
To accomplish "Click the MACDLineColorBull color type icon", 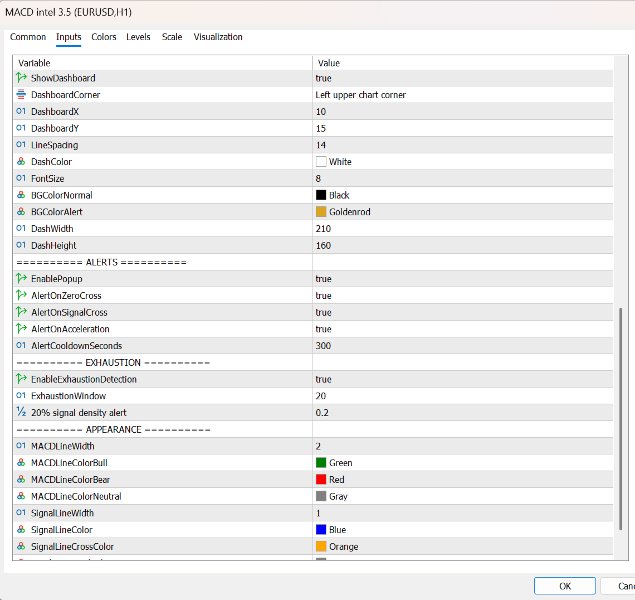I will coord(21,462).
